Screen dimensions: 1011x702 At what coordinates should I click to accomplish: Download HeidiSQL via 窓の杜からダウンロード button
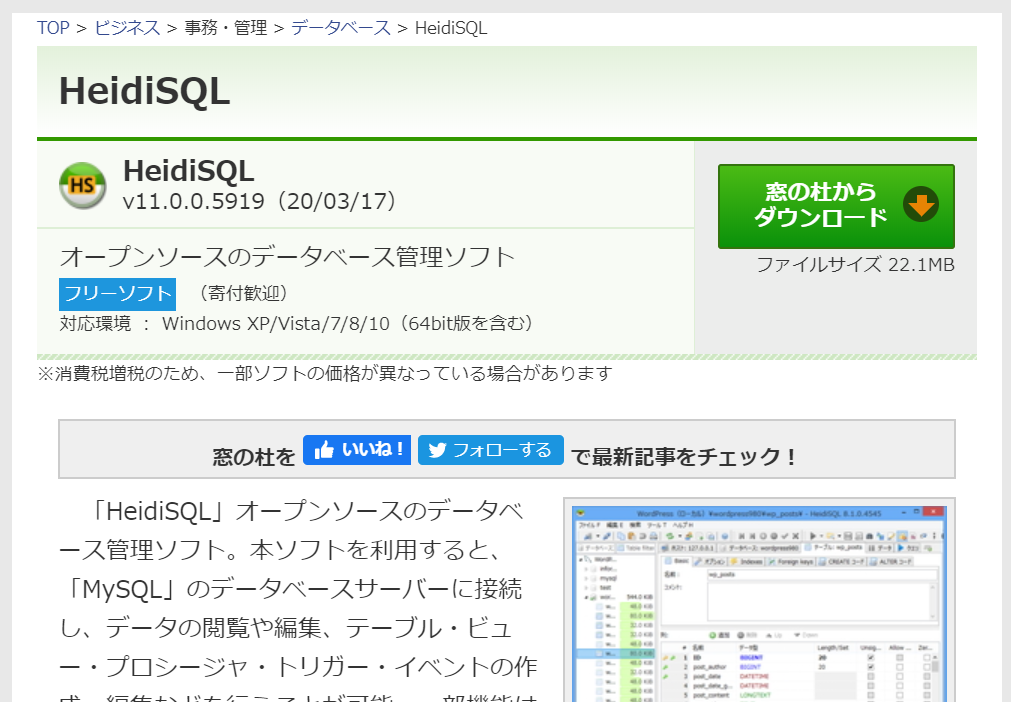tap(836, 206)
